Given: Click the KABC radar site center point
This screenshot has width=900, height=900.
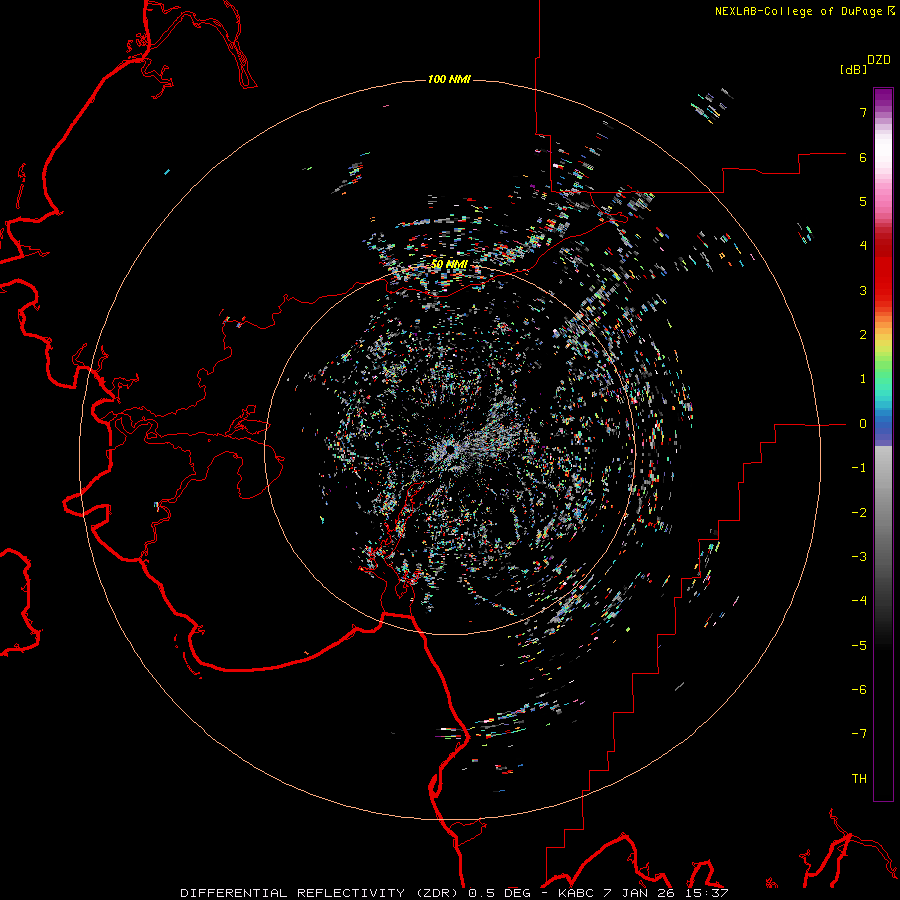Looking at the screenshot, I should coord(450,449).
